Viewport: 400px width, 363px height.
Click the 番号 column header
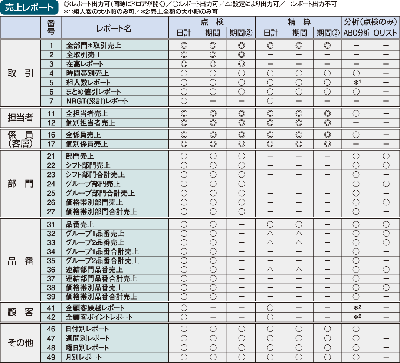[x=51, y=28]
